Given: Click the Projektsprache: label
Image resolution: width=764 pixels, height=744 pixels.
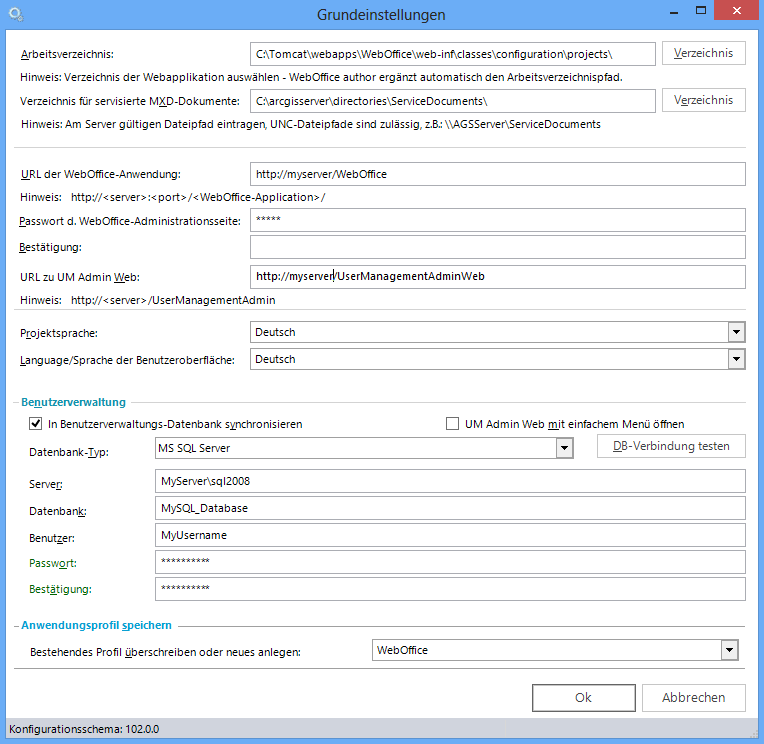Looking at the screenshot, I should 59,333.
